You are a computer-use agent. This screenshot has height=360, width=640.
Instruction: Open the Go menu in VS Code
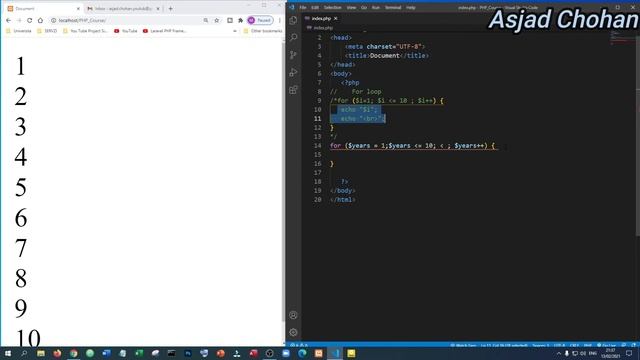coord(364,7)
